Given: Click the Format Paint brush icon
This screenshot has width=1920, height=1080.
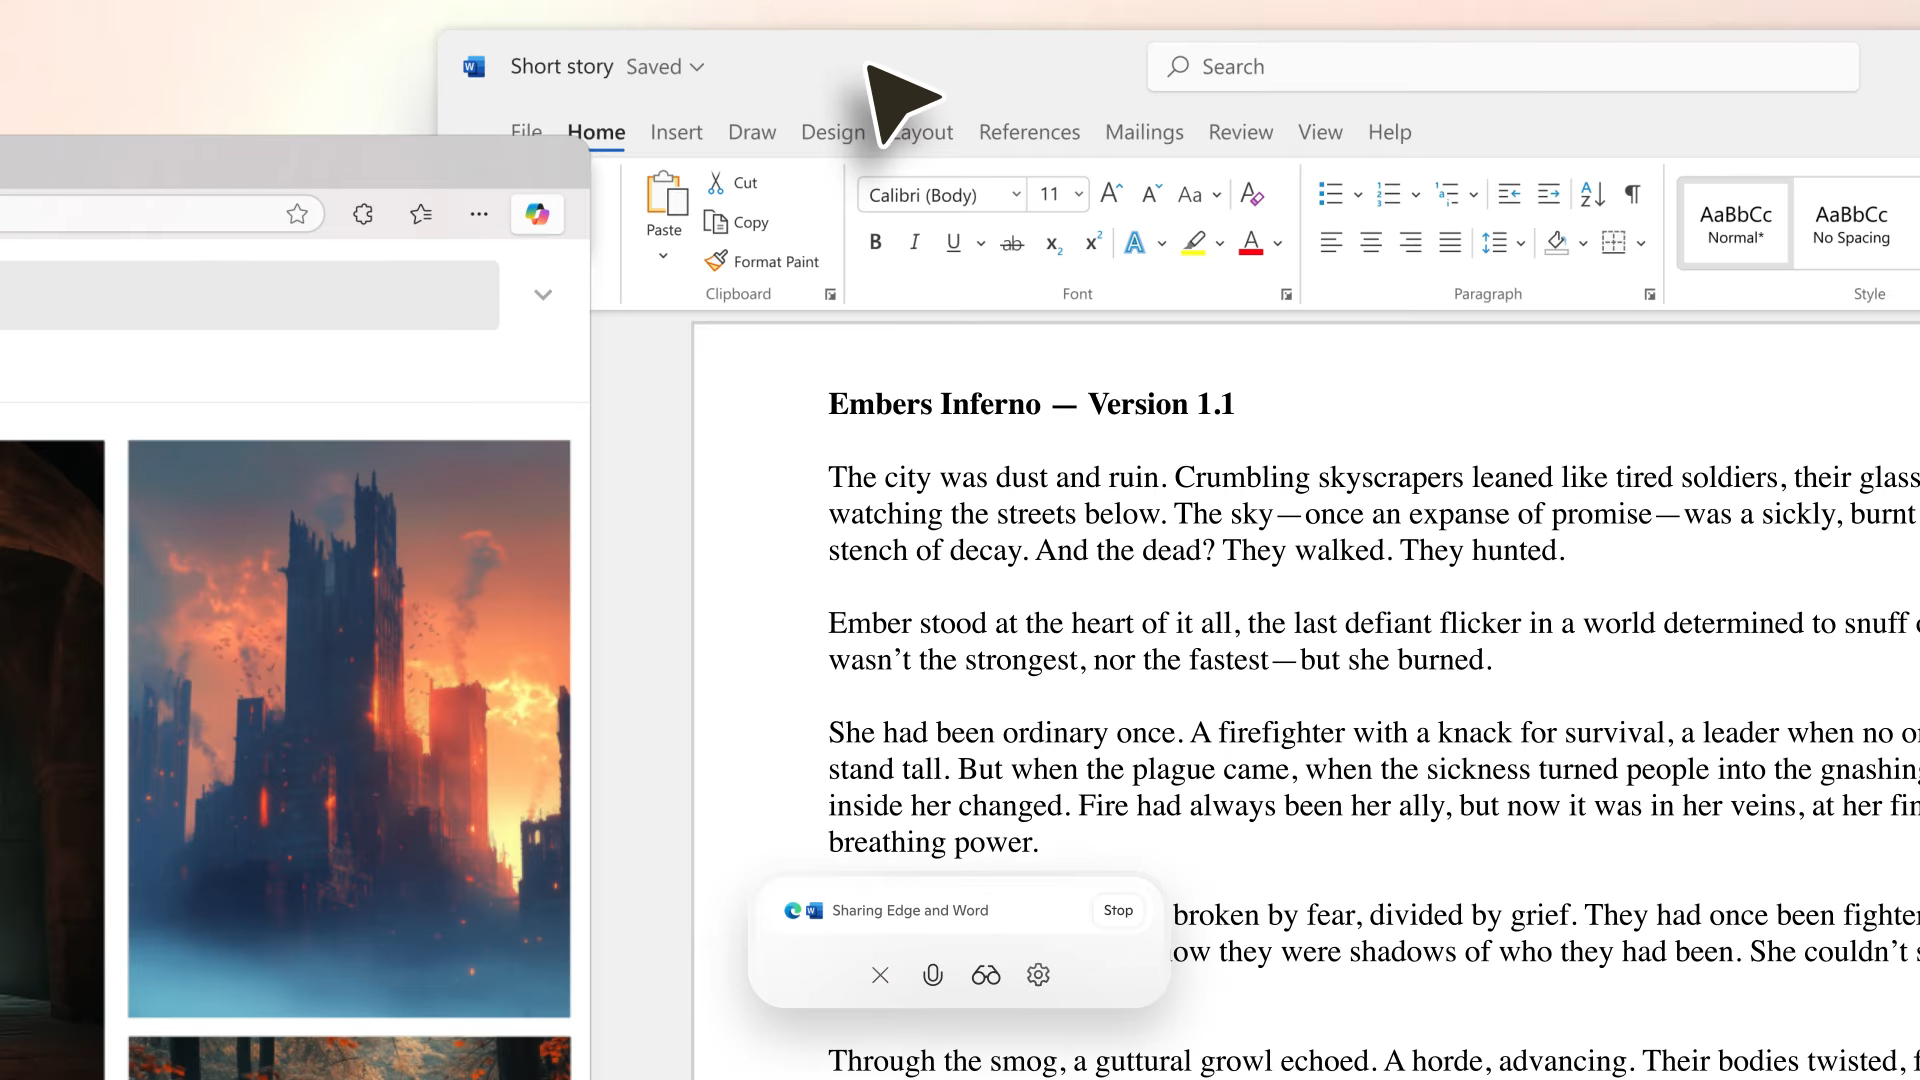Looking at the screenshot, I should point(716,261).
